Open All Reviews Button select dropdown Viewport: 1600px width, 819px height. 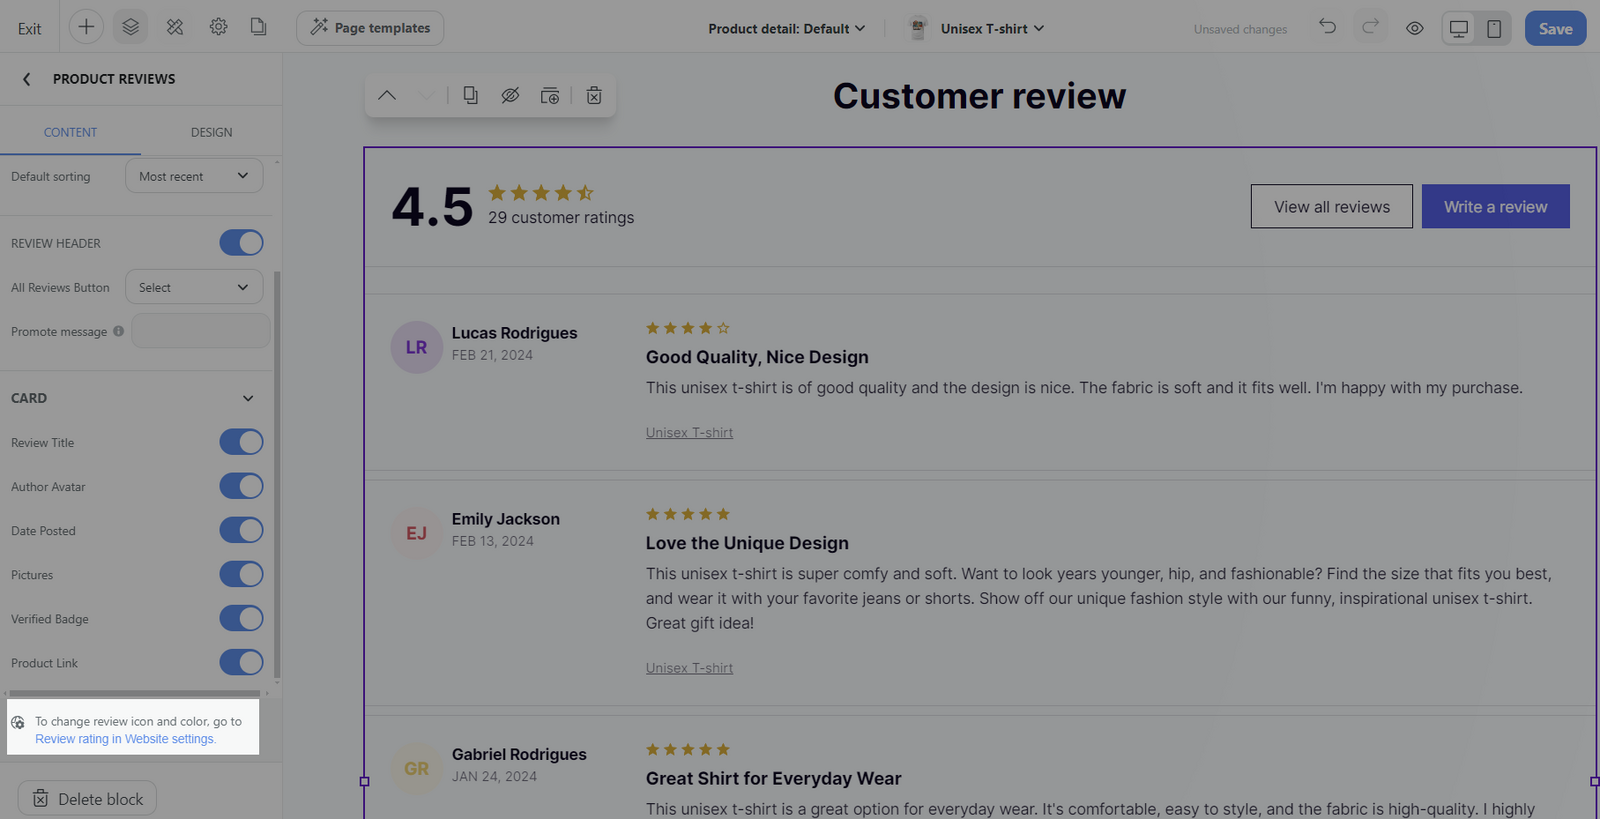[194, 287]
